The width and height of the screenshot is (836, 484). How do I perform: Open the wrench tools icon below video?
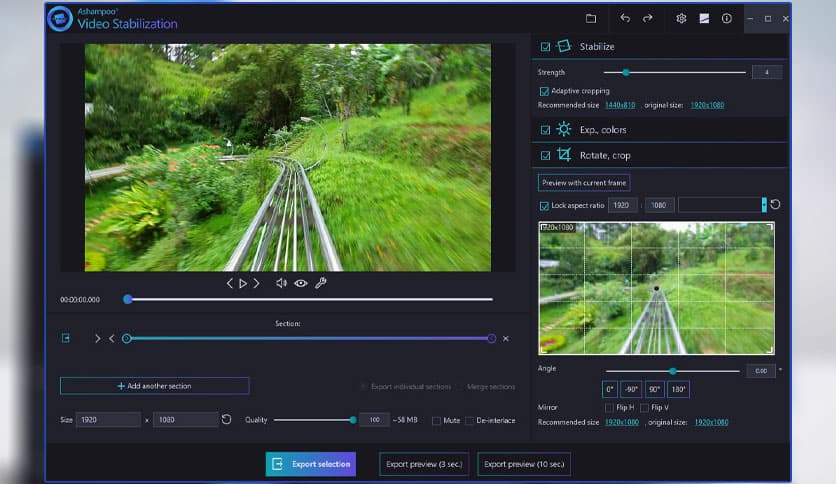pyautogui.click(x=320, y=283)
